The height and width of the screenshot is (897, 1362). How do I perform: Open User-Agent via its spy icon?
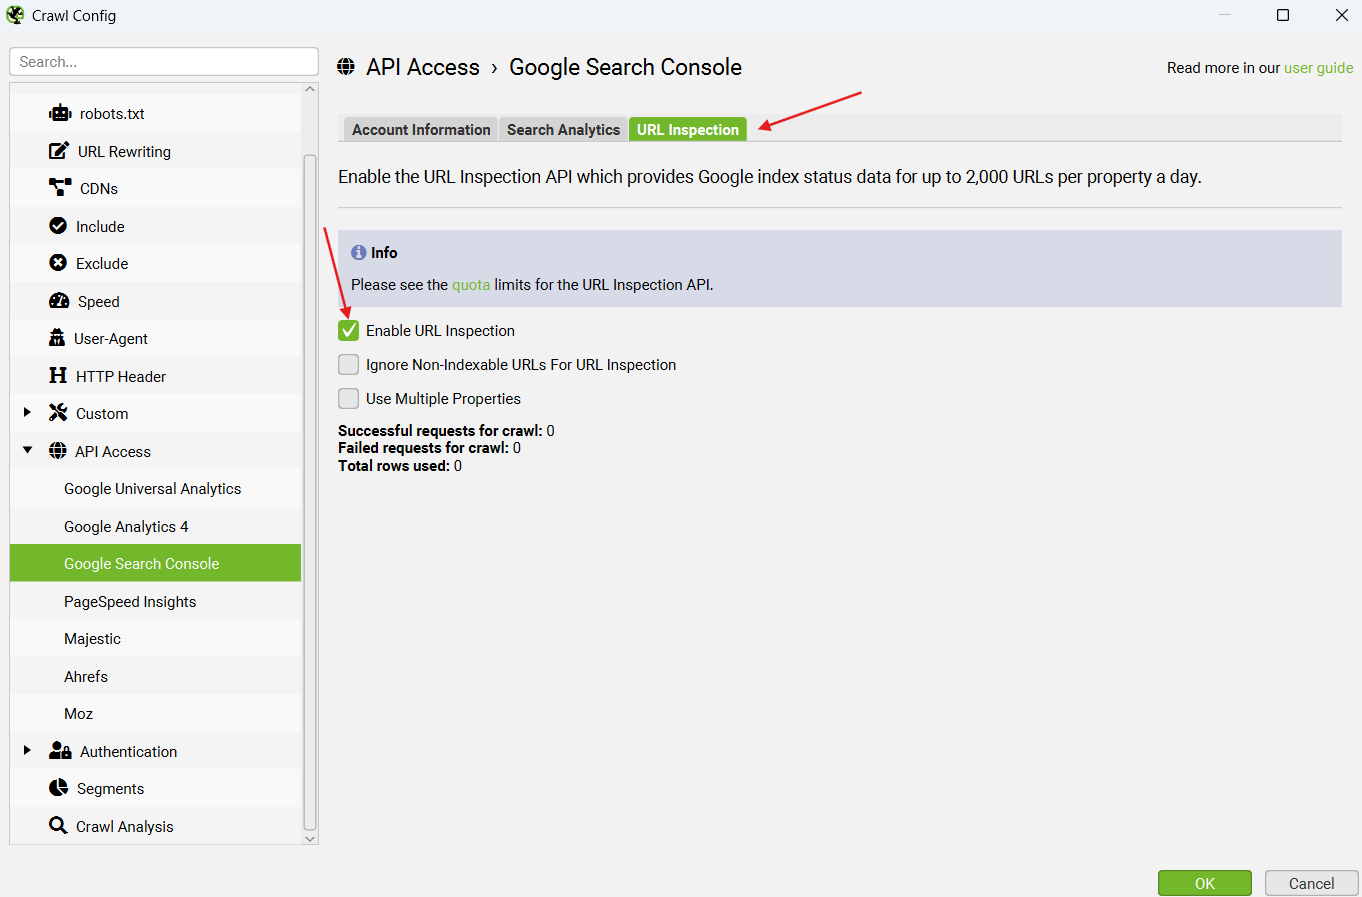57,338
